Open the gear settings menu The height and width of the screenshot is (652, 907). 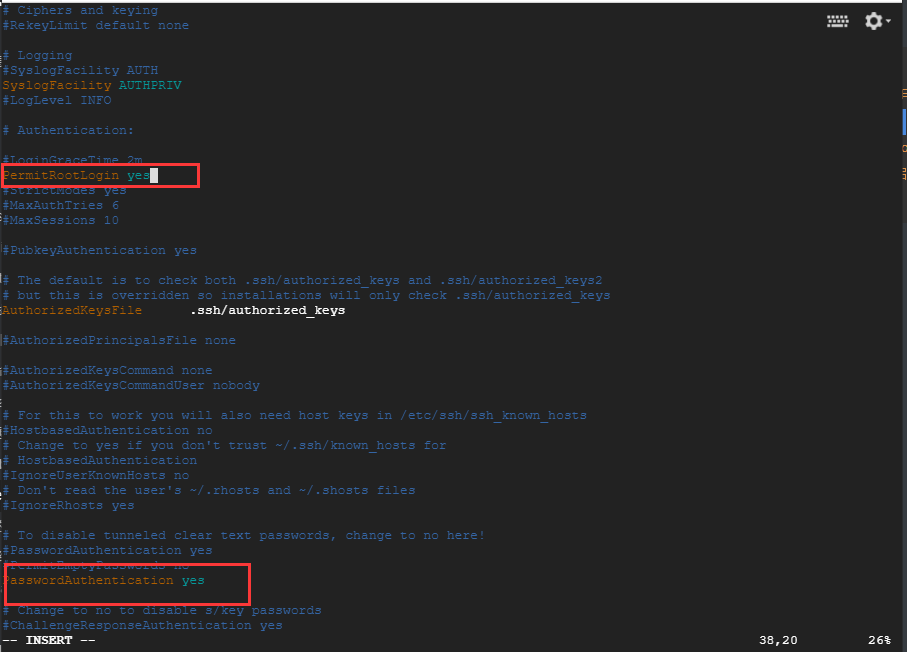(x=872, y=20)
